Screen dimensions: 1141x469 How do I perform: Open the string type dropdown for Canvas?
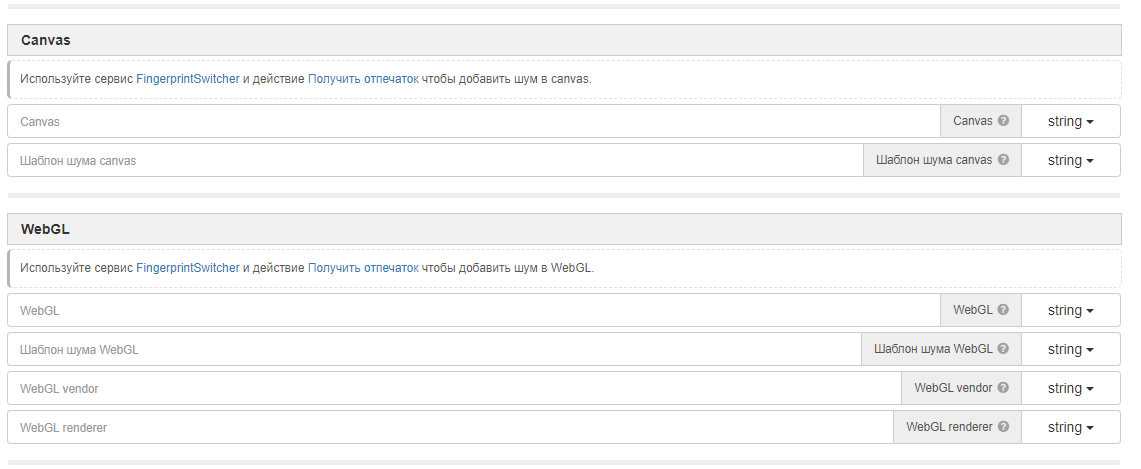(1070, 121)
